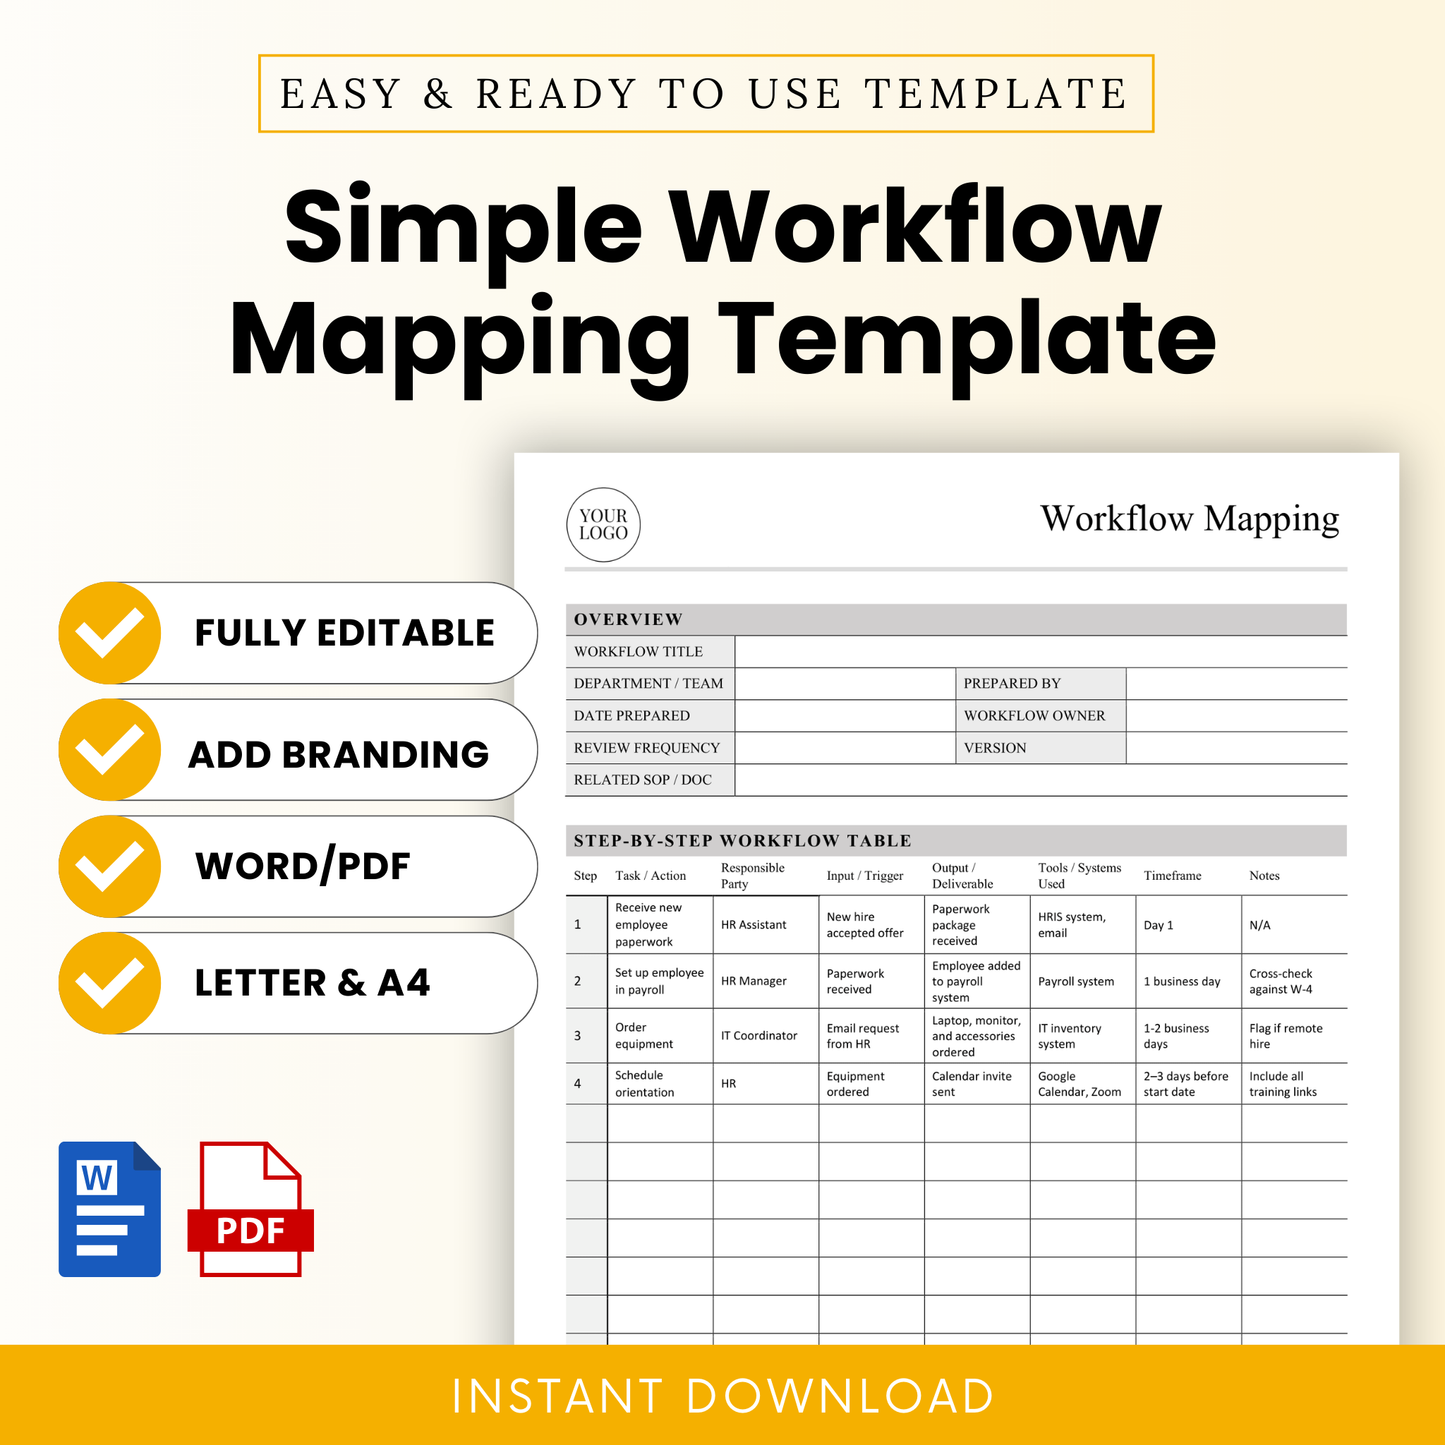This screenshot has width=1445, height=1445.
Task: Click the 'Flag if remote hire' cell
Action: pos(1294,1036)
